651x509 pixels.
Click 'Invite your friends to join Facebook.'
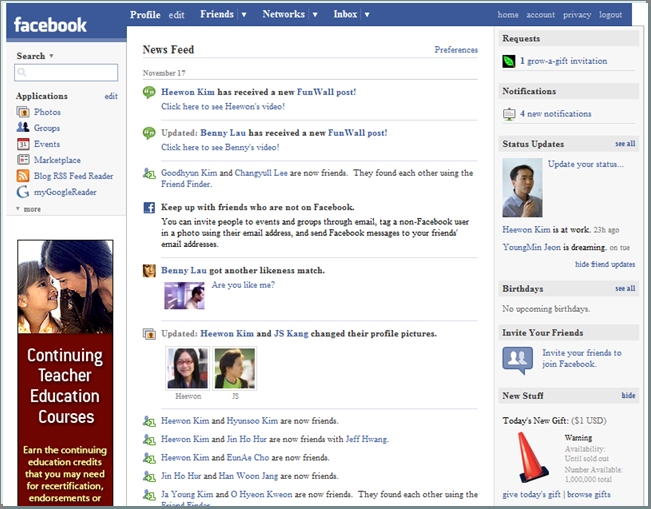click(582, 358)
